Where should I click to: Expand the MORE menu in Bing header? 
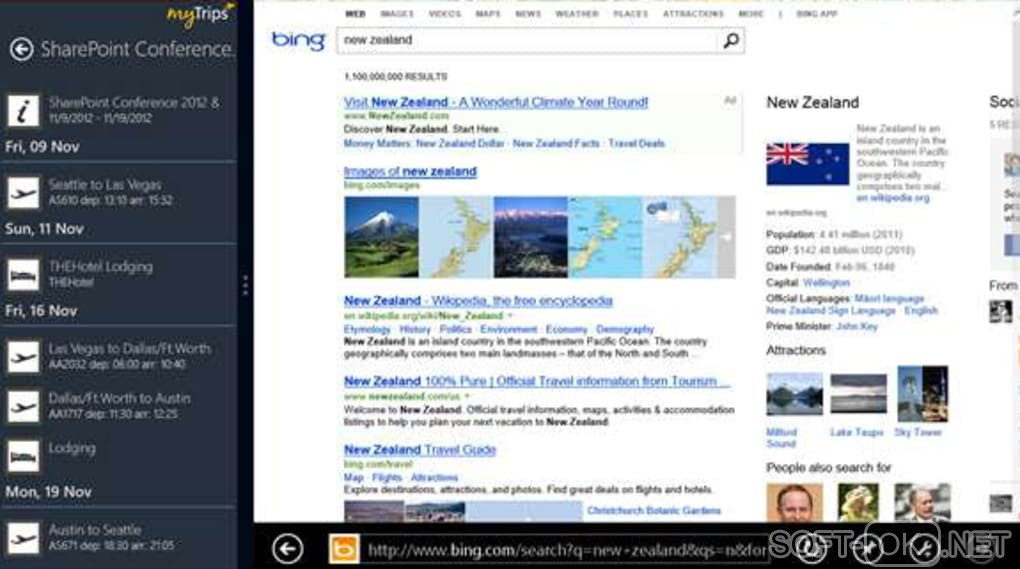point(751,14)
